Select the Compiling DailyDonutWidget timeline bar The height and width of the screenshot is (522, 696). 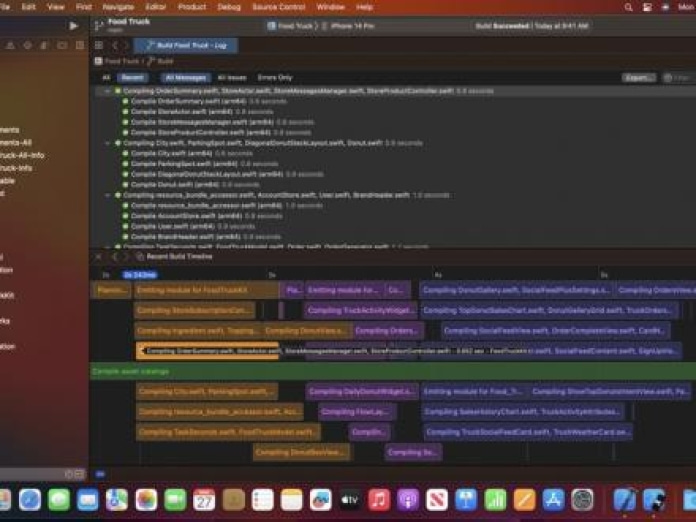pyautogui.click(x=362, y=392)
